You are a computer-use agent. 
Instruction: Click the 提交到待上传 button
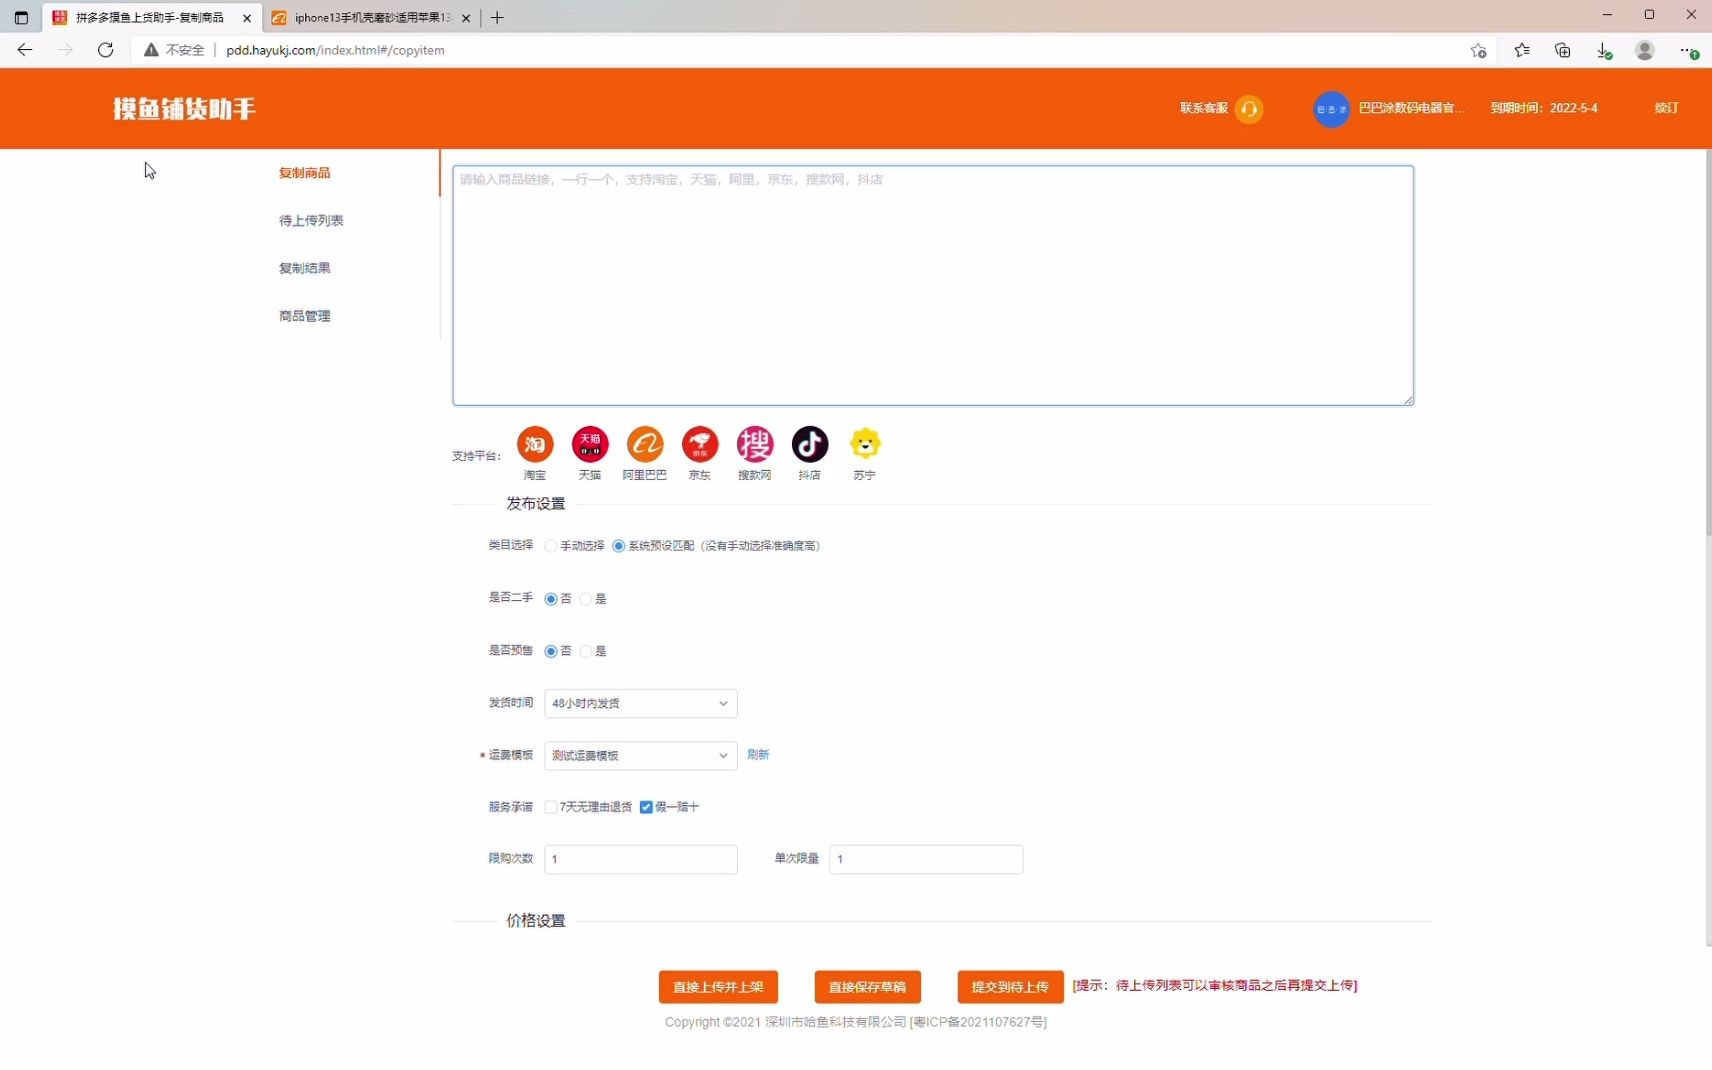pos(1010,987)
